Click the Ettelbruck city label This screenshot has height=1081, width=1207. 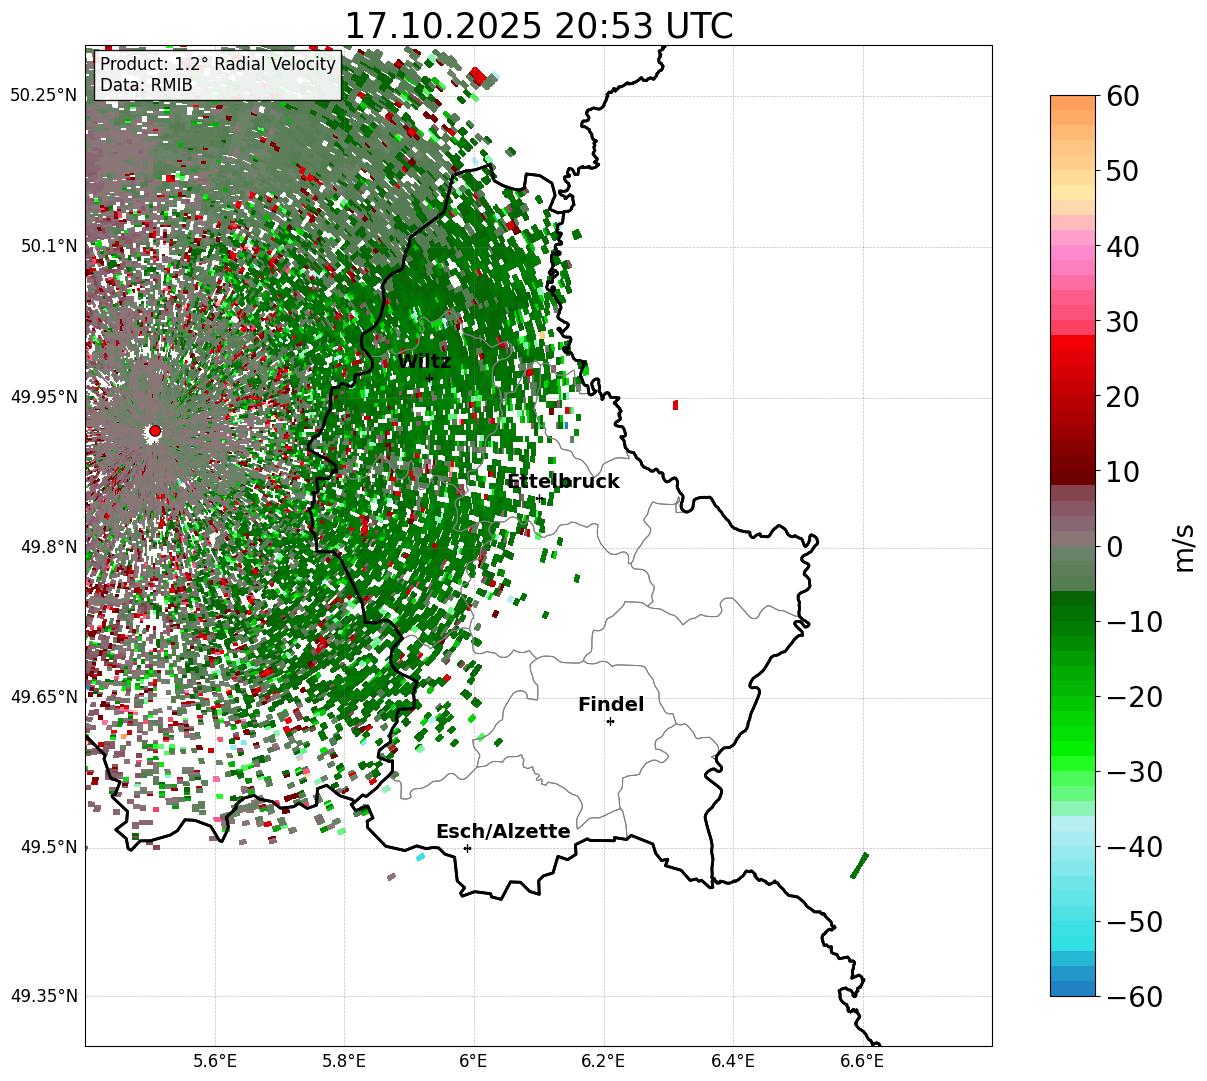click(563, 482)
